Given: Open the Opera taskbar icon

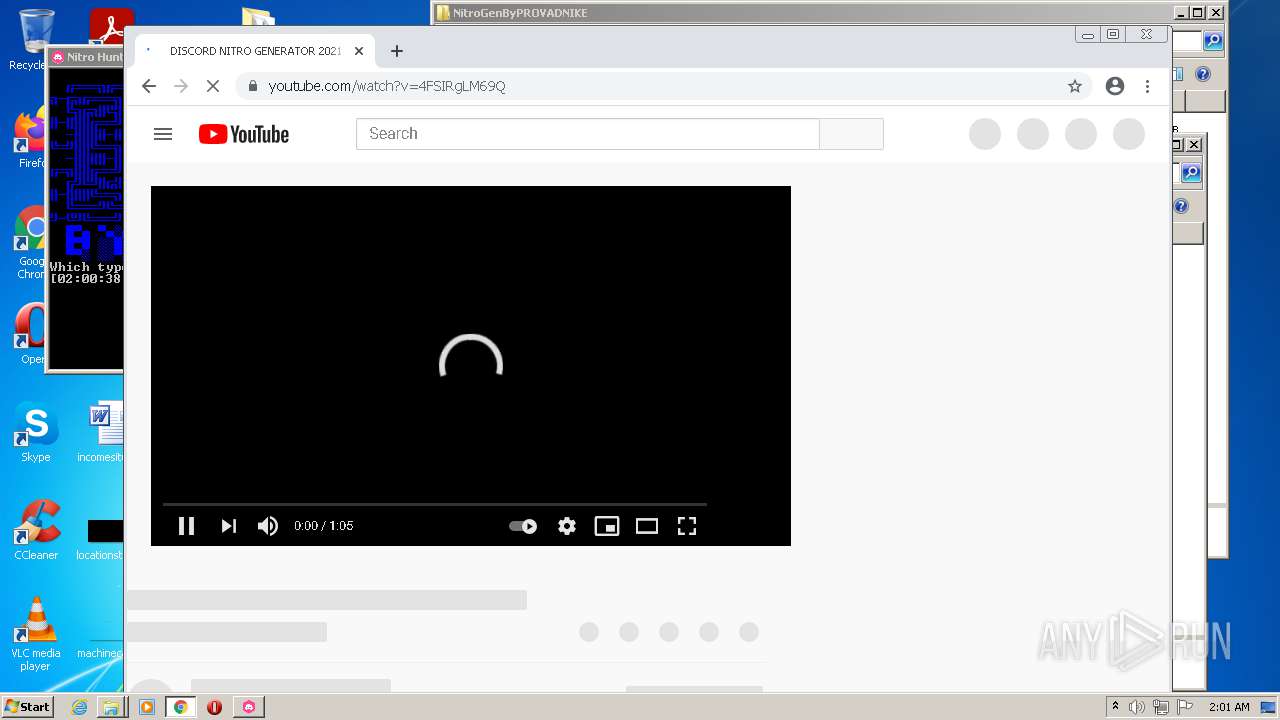Looking at the screenshot, I should tap(214, 707).
